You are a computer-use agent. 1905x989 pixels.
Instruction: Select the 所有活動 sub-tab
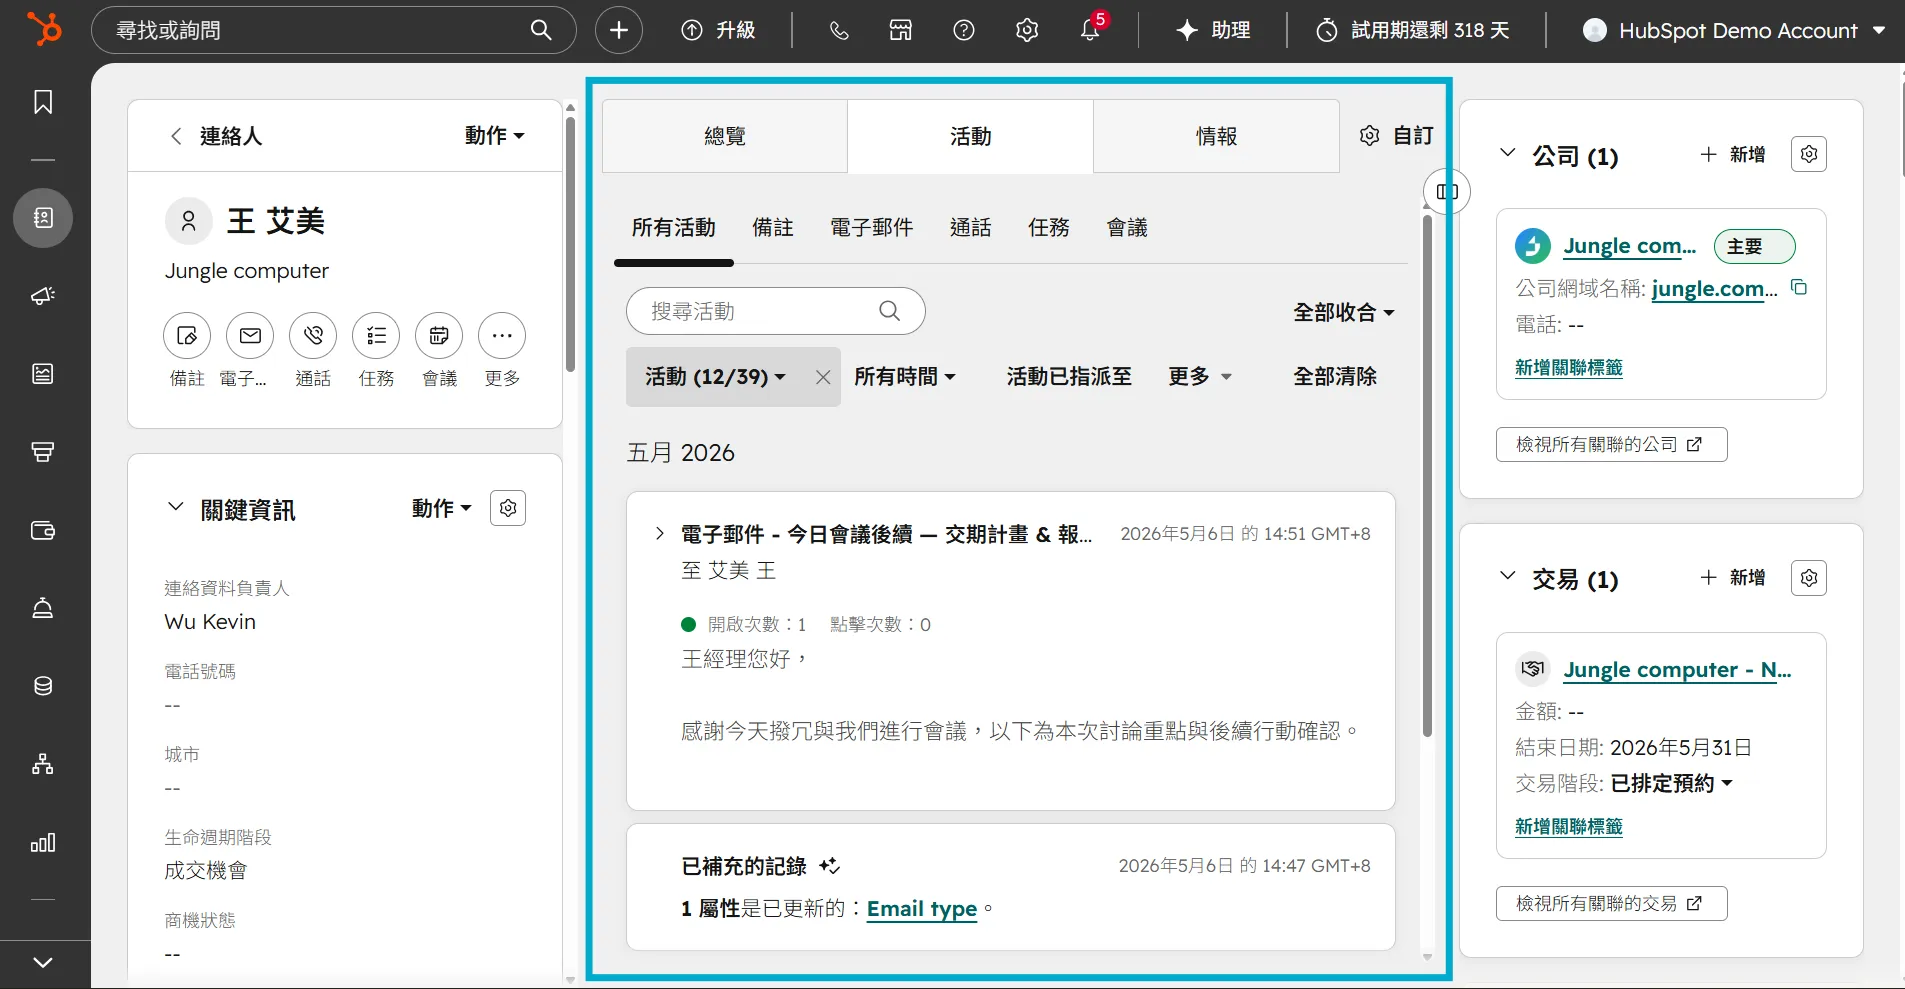674,228
